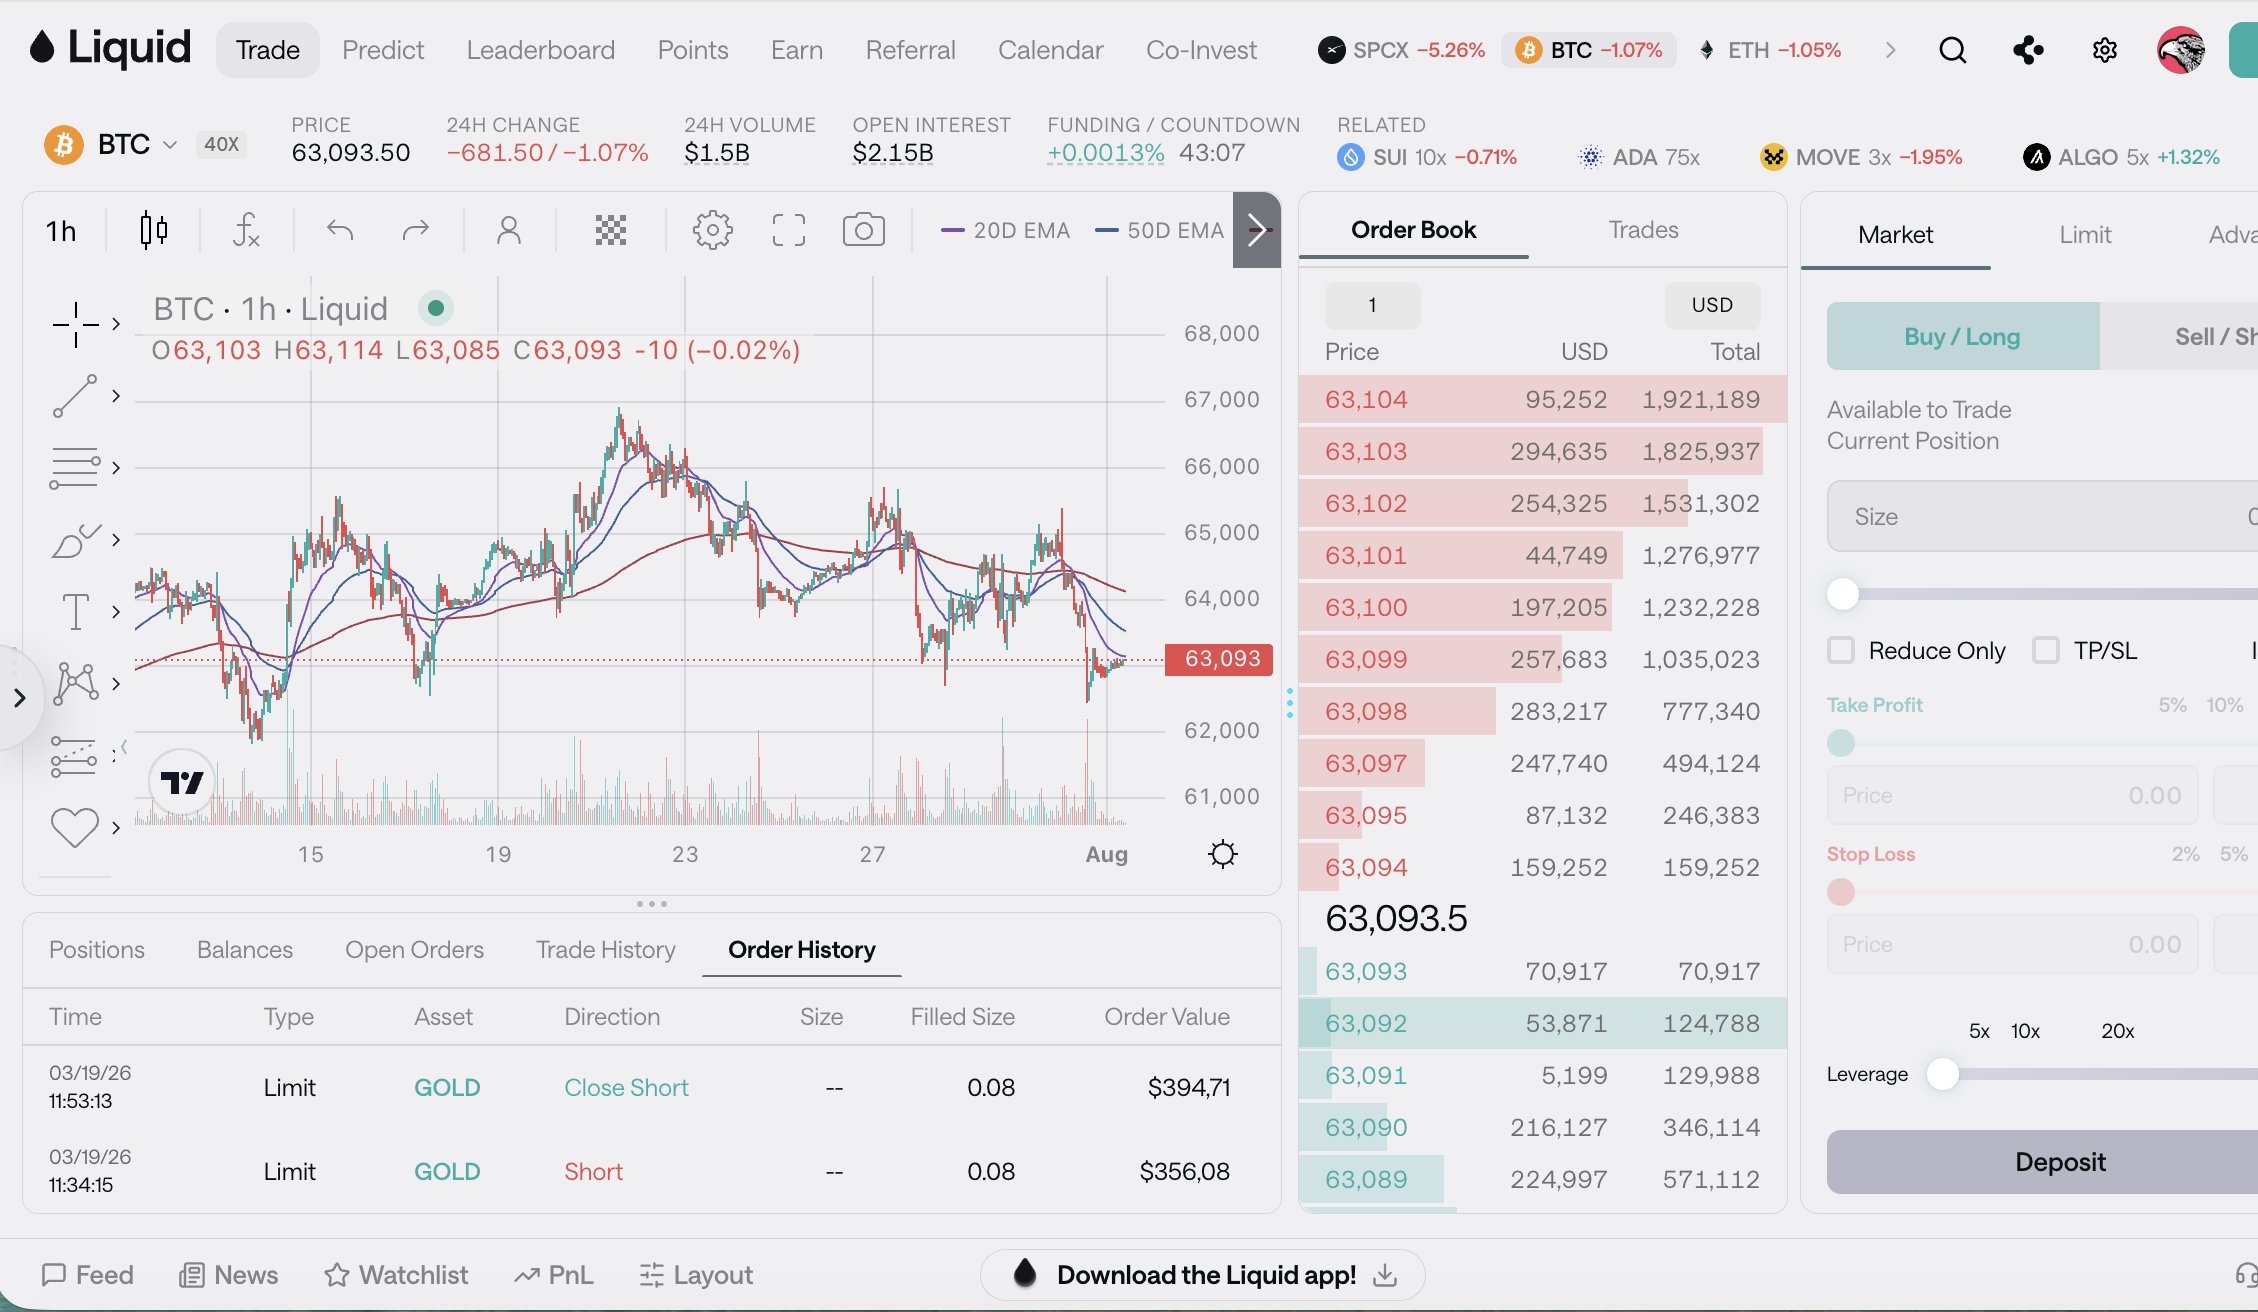Open the candlestick chart type icon
2258x1312 pixels.
tap(153, 230)
